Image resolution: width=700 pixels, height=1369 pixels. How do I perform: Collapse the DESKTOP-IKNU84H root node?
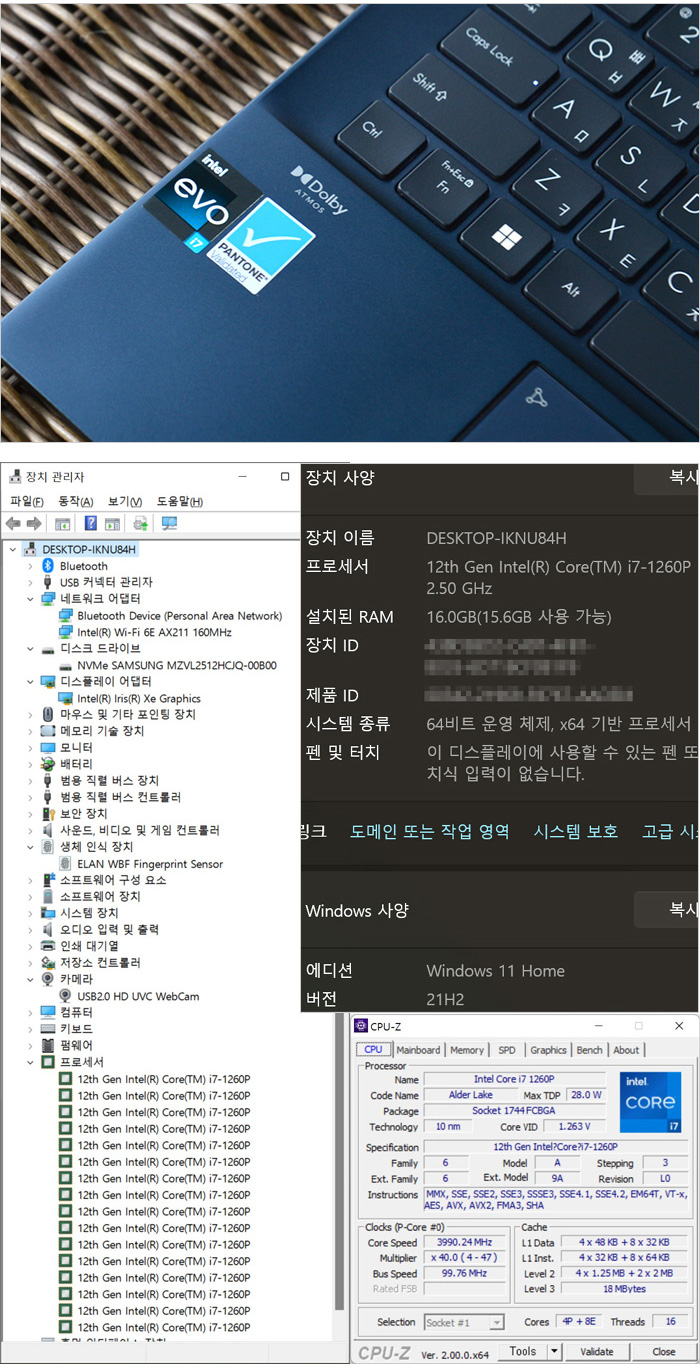(x=14, y=550)
